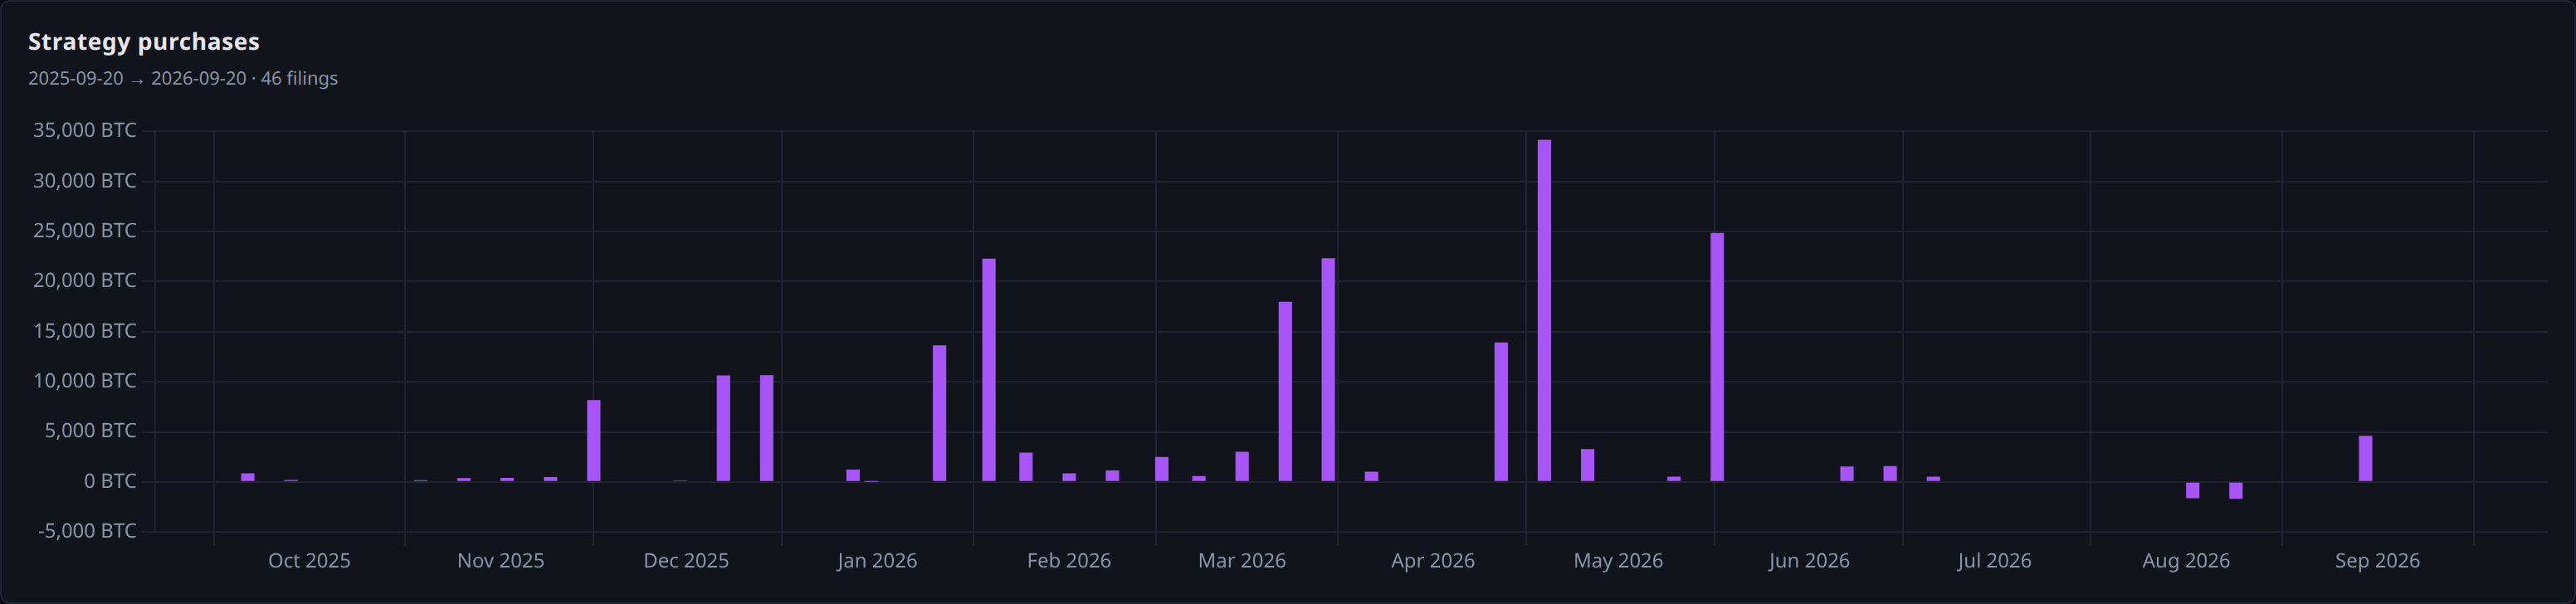
Task: Click the "Nov 2025" month label
Action: [x=501, y=560]
